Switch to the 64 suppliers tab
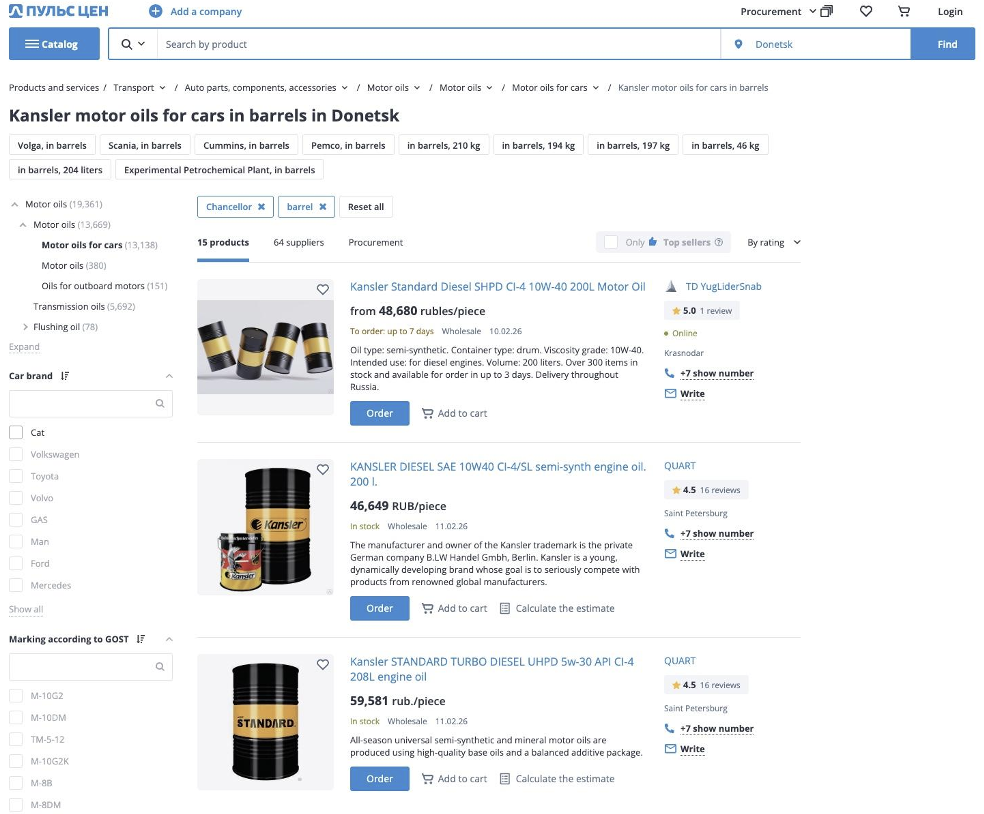This screenshot has height=814, width=984. (x=299, y=242)
